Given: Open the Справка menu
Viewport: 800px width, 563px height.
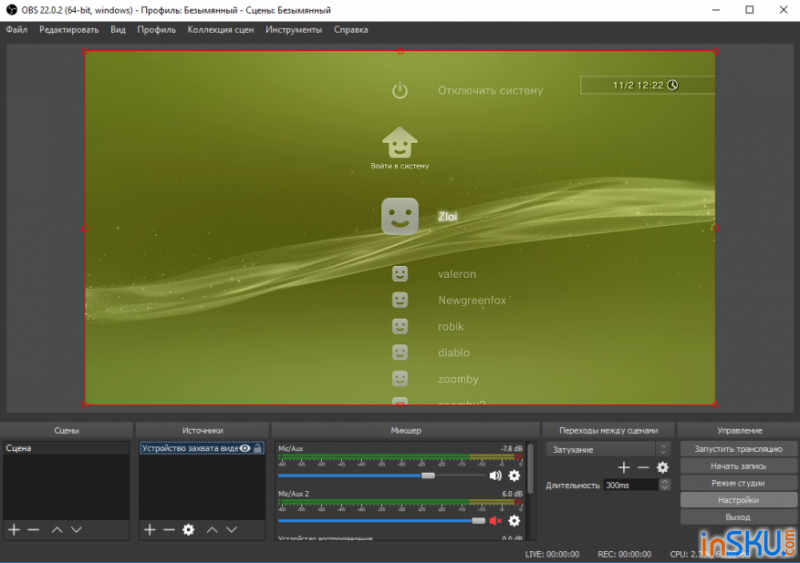Looking at the screenshot, I should point(351,30).
